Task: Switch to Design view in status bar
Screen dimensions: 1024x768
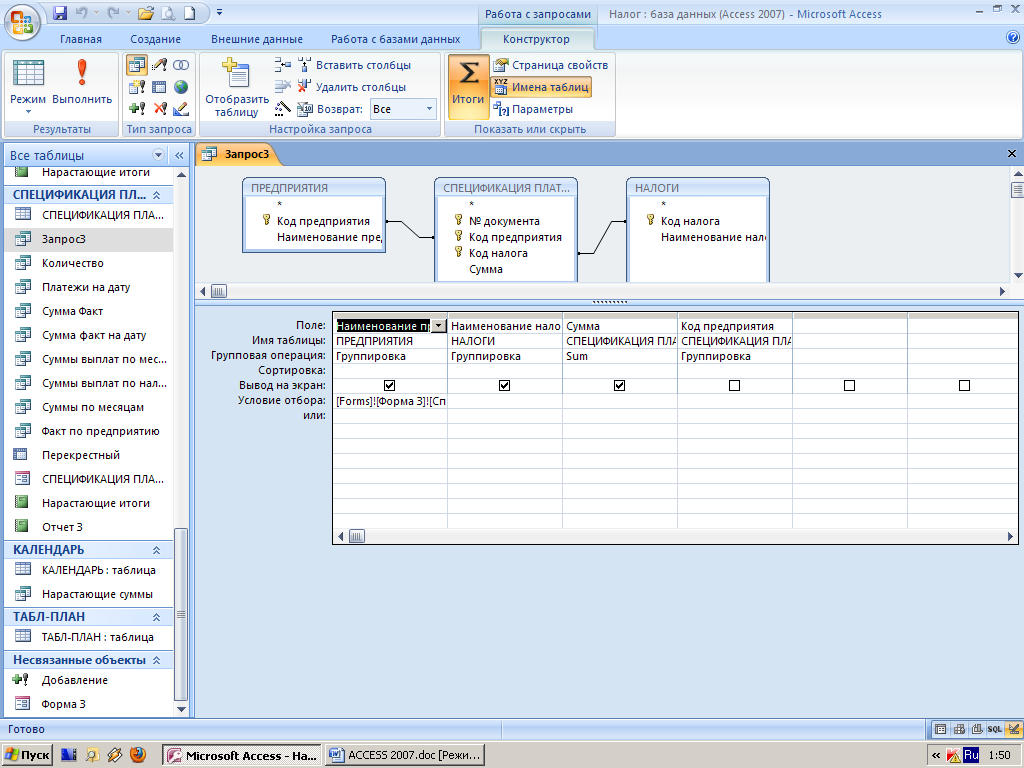Action: [x=1013, y=729]
